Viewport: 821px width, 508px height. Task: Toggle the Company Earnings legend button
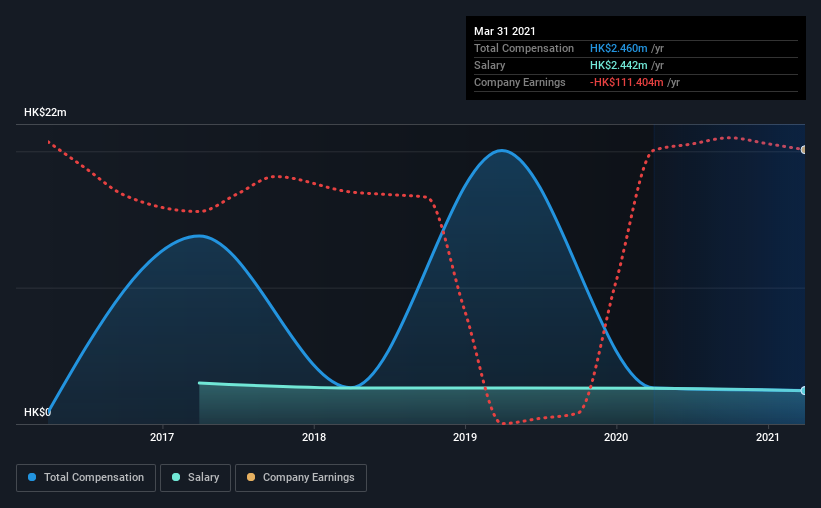coord(301,478)
